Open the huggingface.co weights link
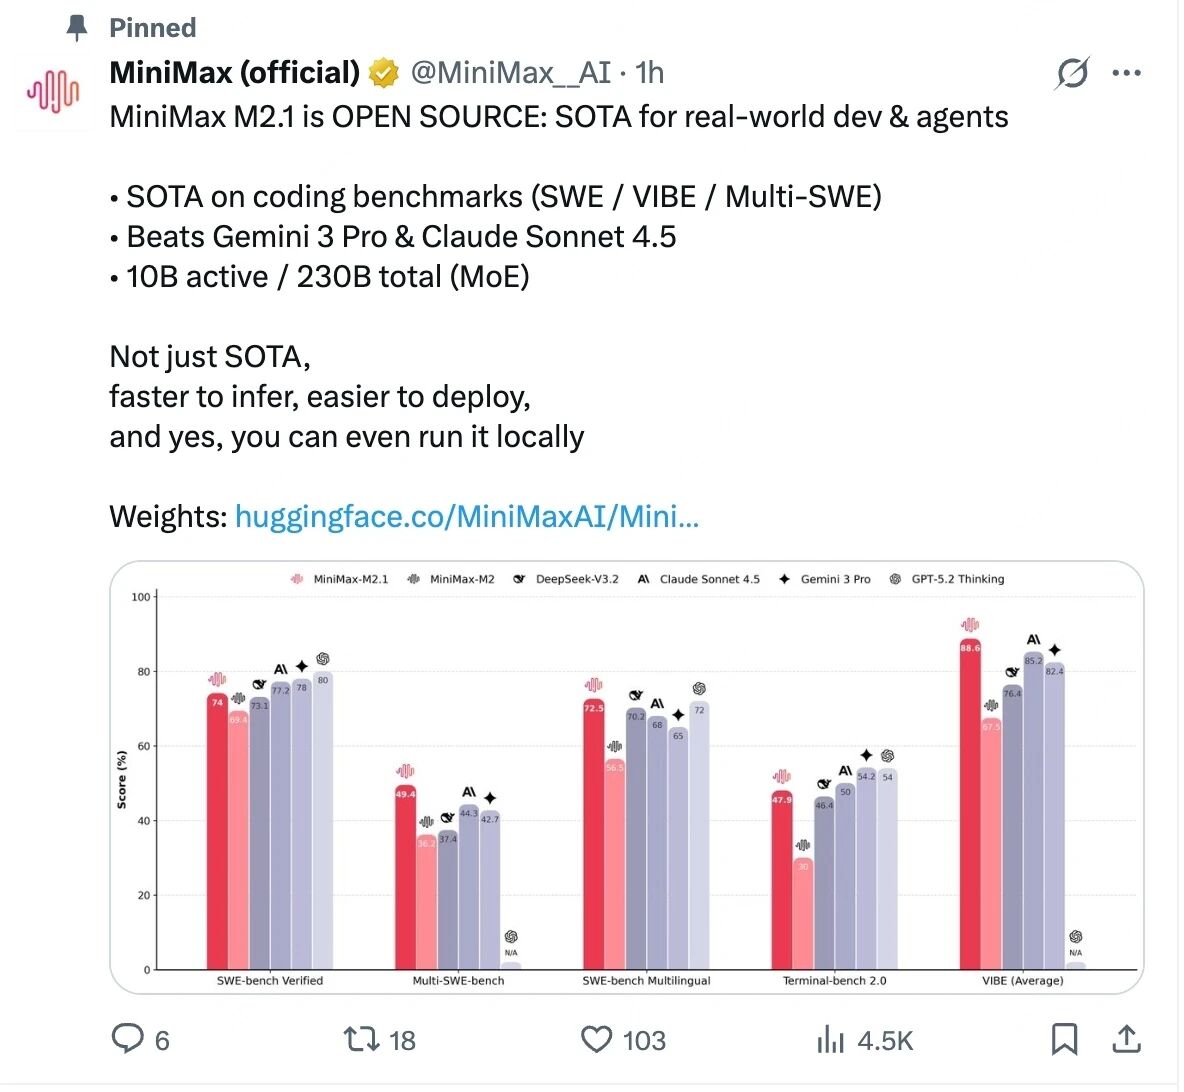1184x1092 pixels. point(466,516)
